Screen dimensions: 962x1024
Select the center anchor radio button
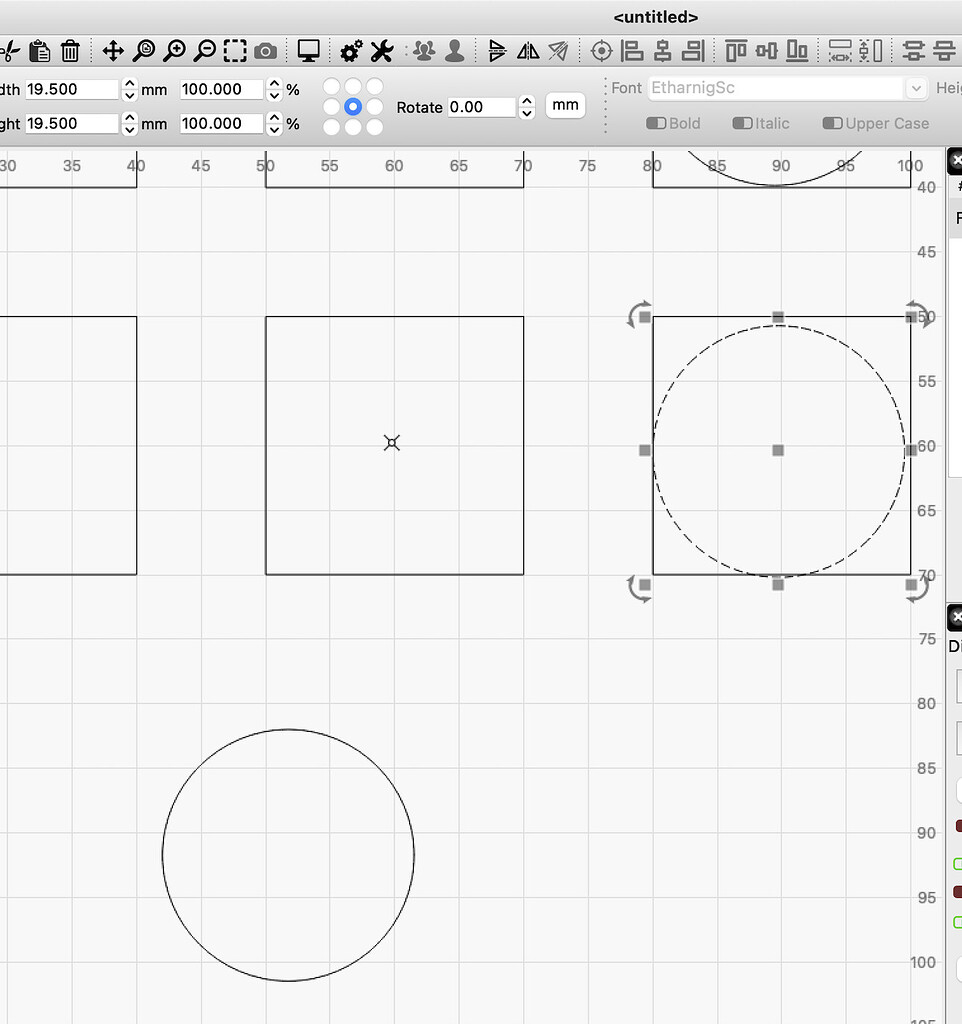click(x=353, y=107)
